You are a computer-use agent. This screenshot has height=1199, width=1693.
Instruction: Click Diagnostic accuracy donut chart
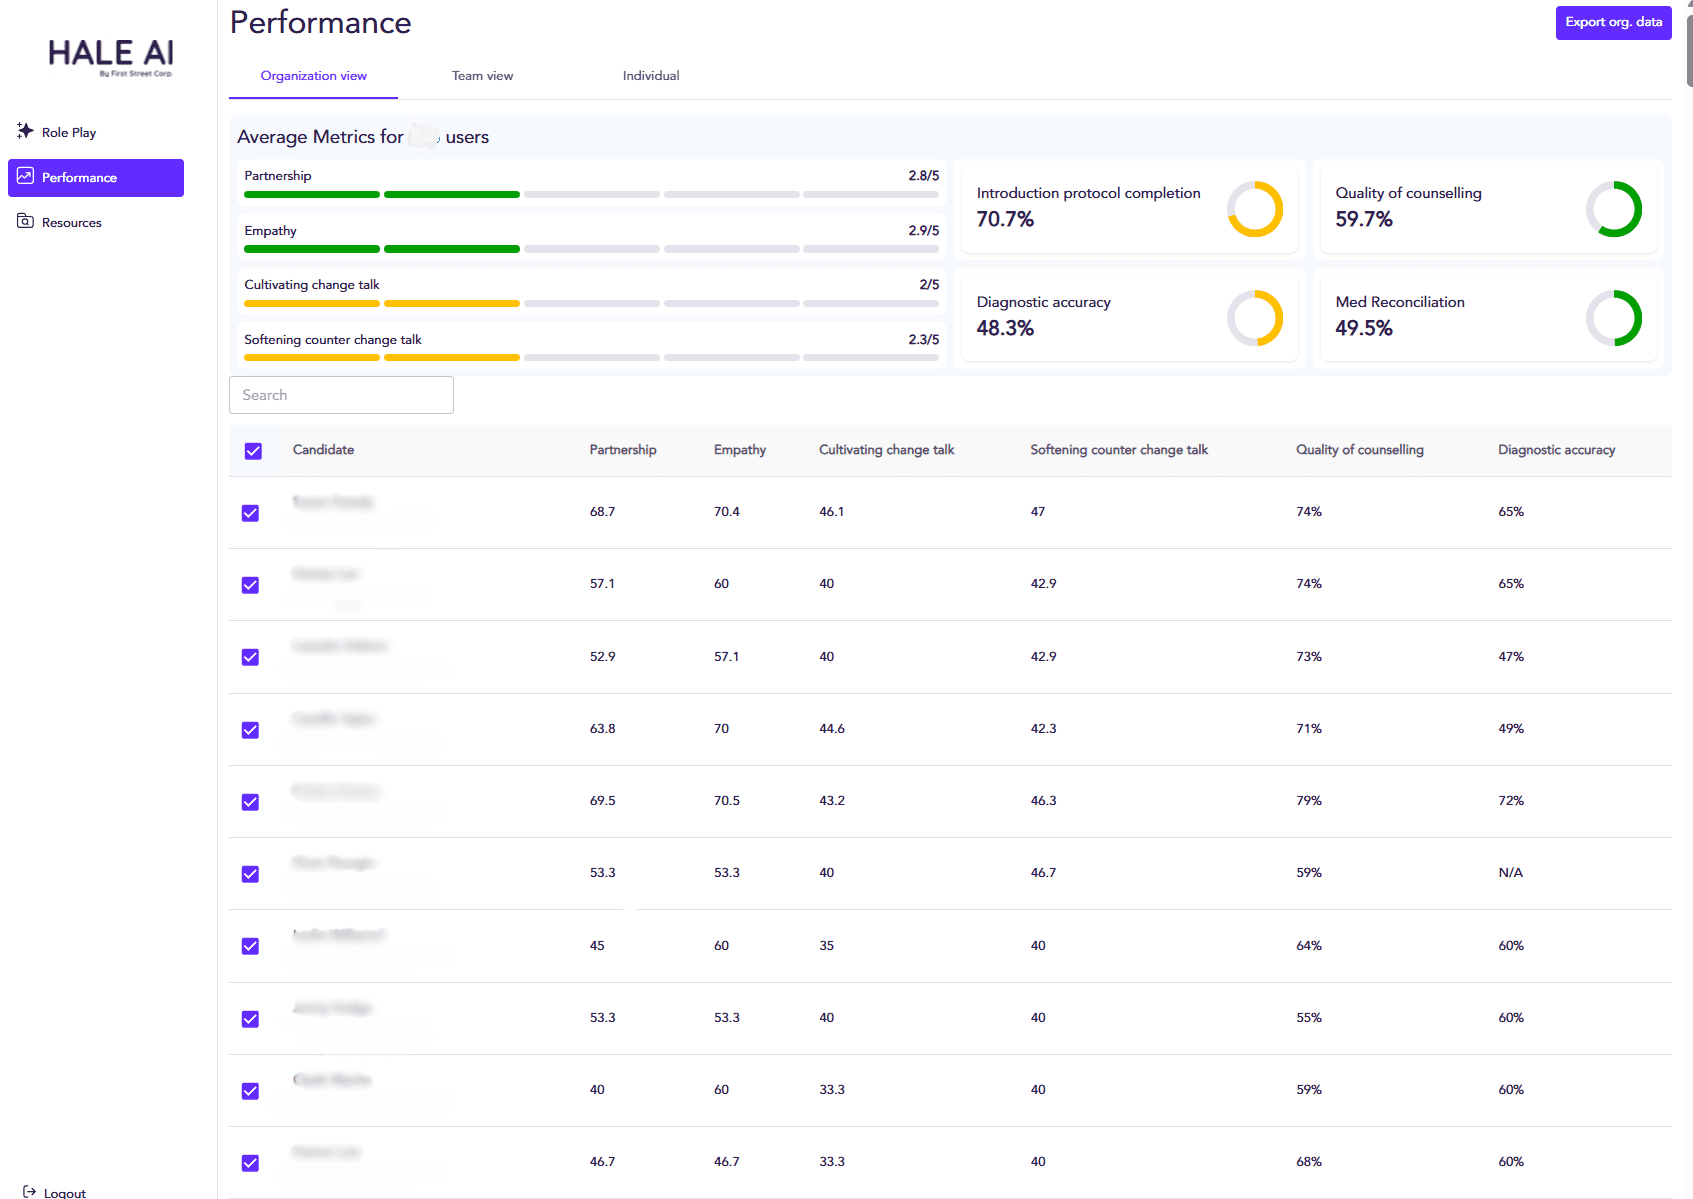click(1255, 318)
